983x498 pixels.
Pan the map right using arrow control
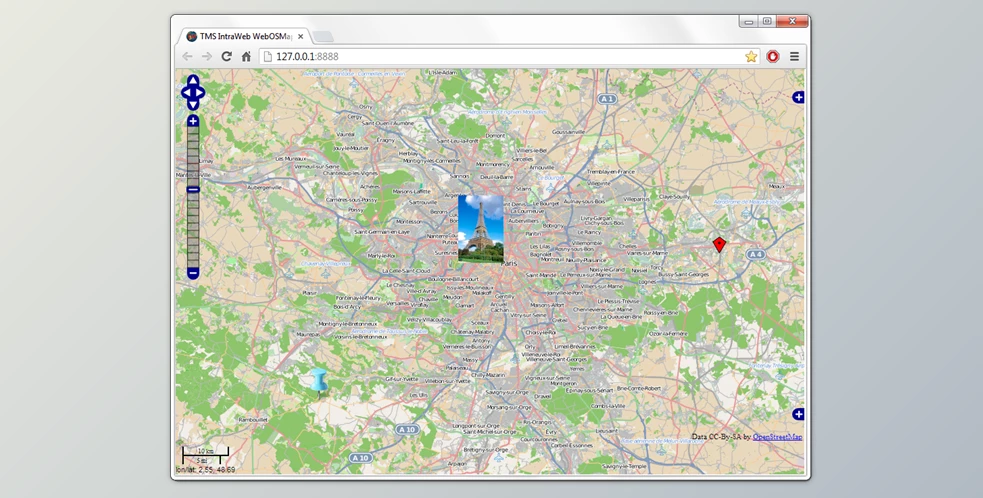[x=201, y=93]
